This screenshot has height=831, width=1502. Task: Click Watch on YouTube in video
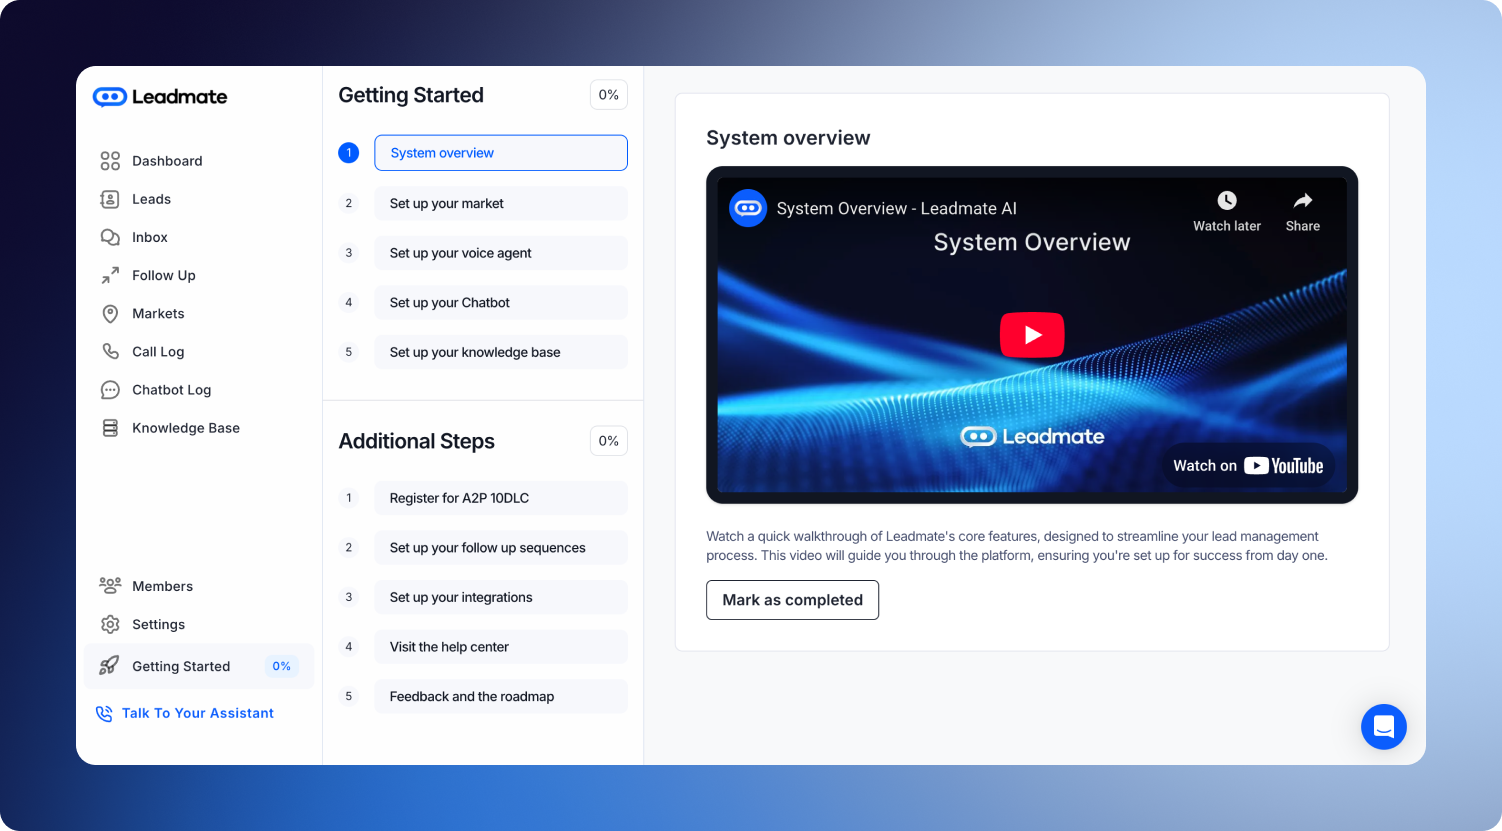(1247, 466)
